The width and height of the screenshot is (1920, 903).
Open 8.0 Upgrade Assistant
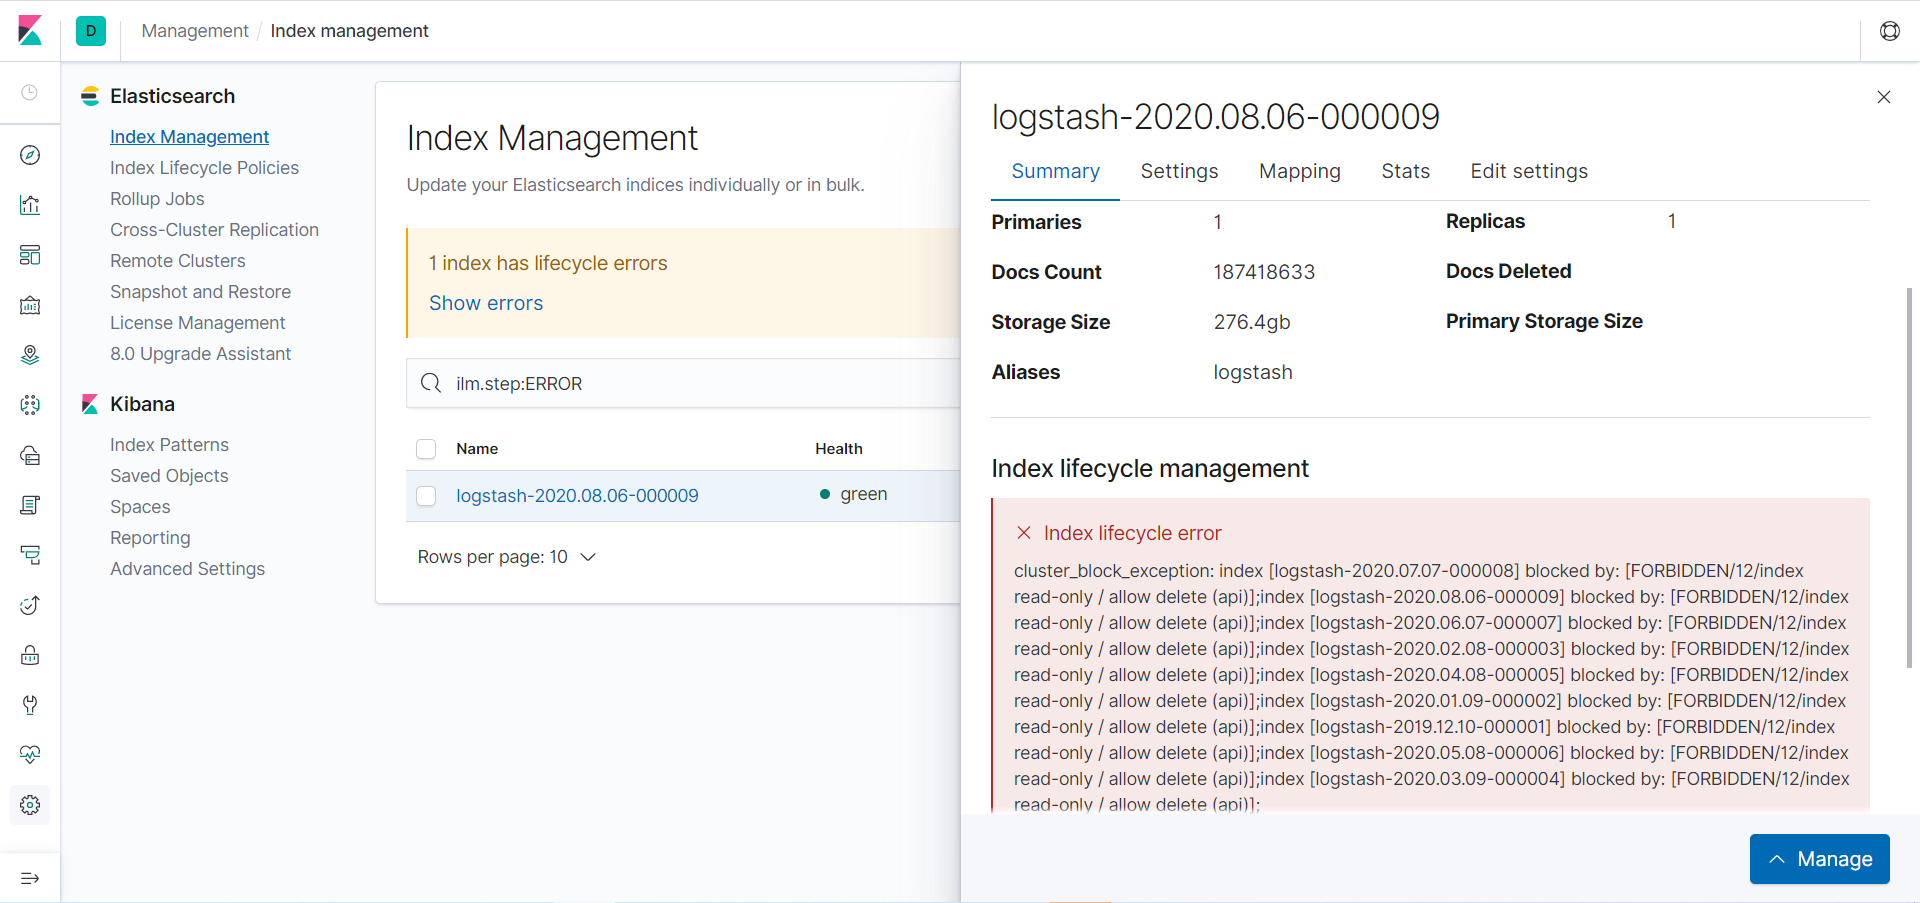click(200, 354)
